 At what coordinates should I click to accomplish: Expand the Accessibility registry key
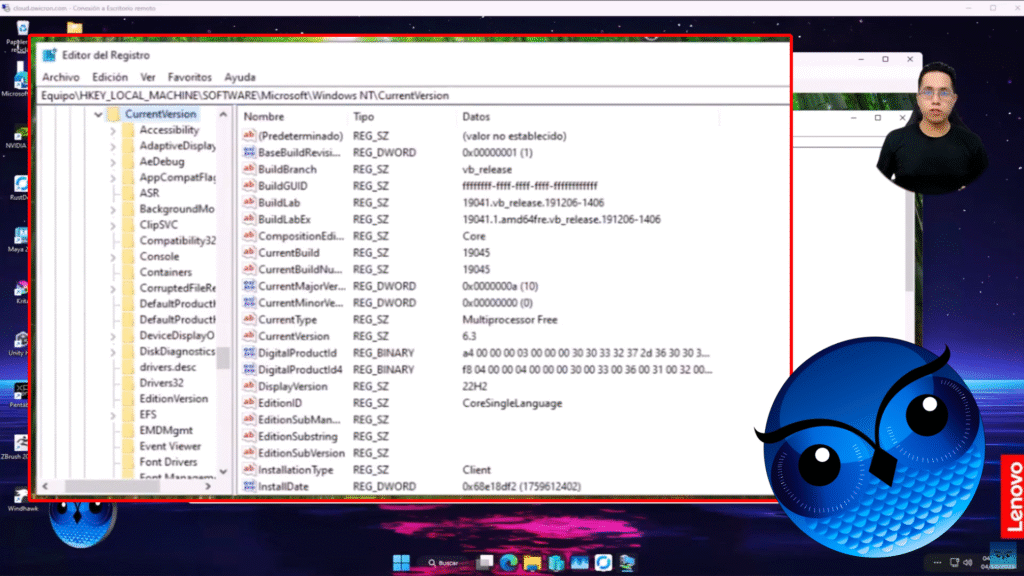click(113, 130)
